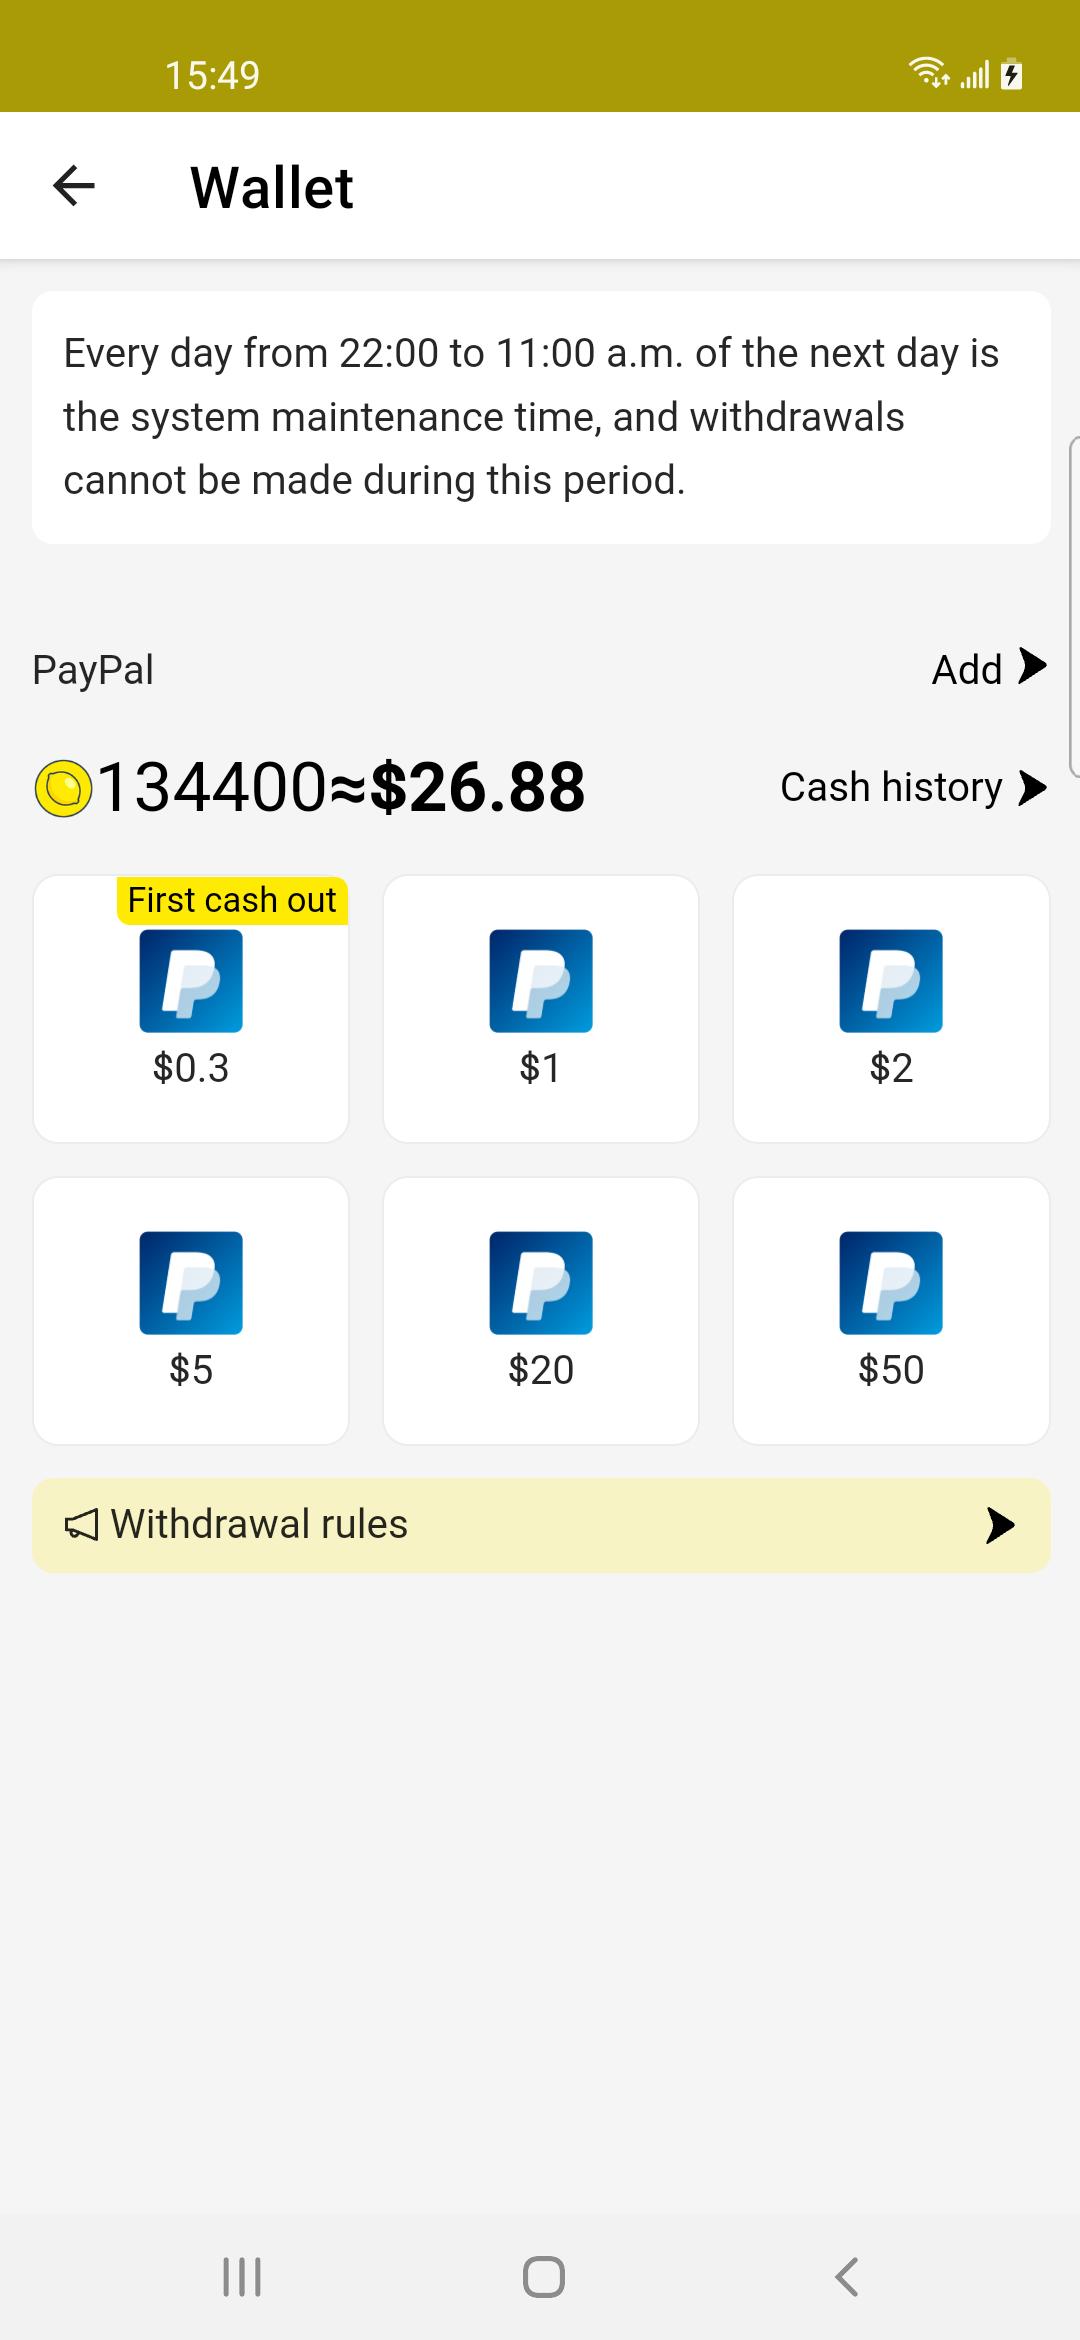Expand the arrow next to Add
This screenshot has width=1080, height=2340.
1032,666
